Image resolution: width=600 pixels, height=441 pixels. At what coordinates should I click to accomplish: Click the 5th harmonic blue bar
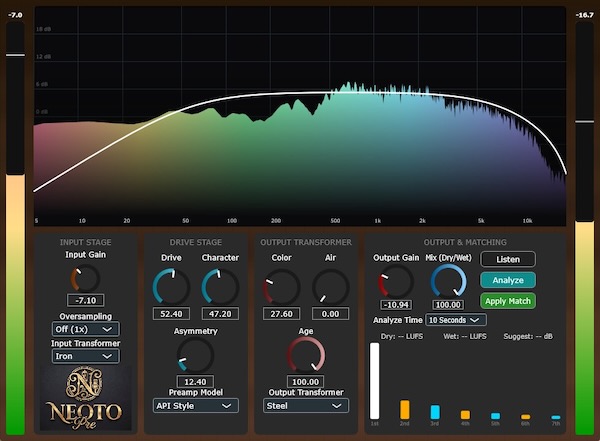click(496, 416)
